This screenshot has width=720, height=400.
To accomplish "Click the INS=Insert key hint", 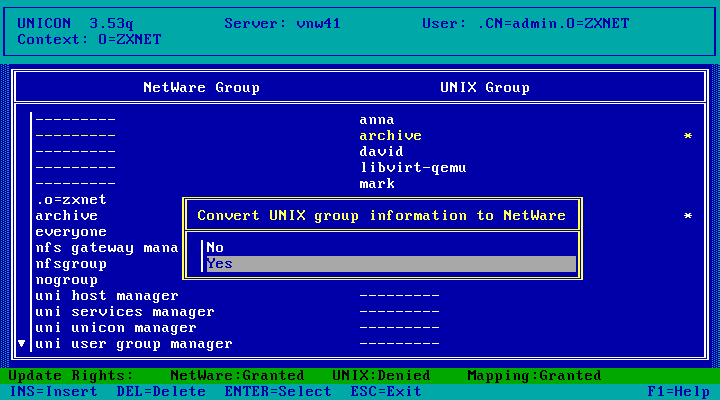I will pos(53,391).
